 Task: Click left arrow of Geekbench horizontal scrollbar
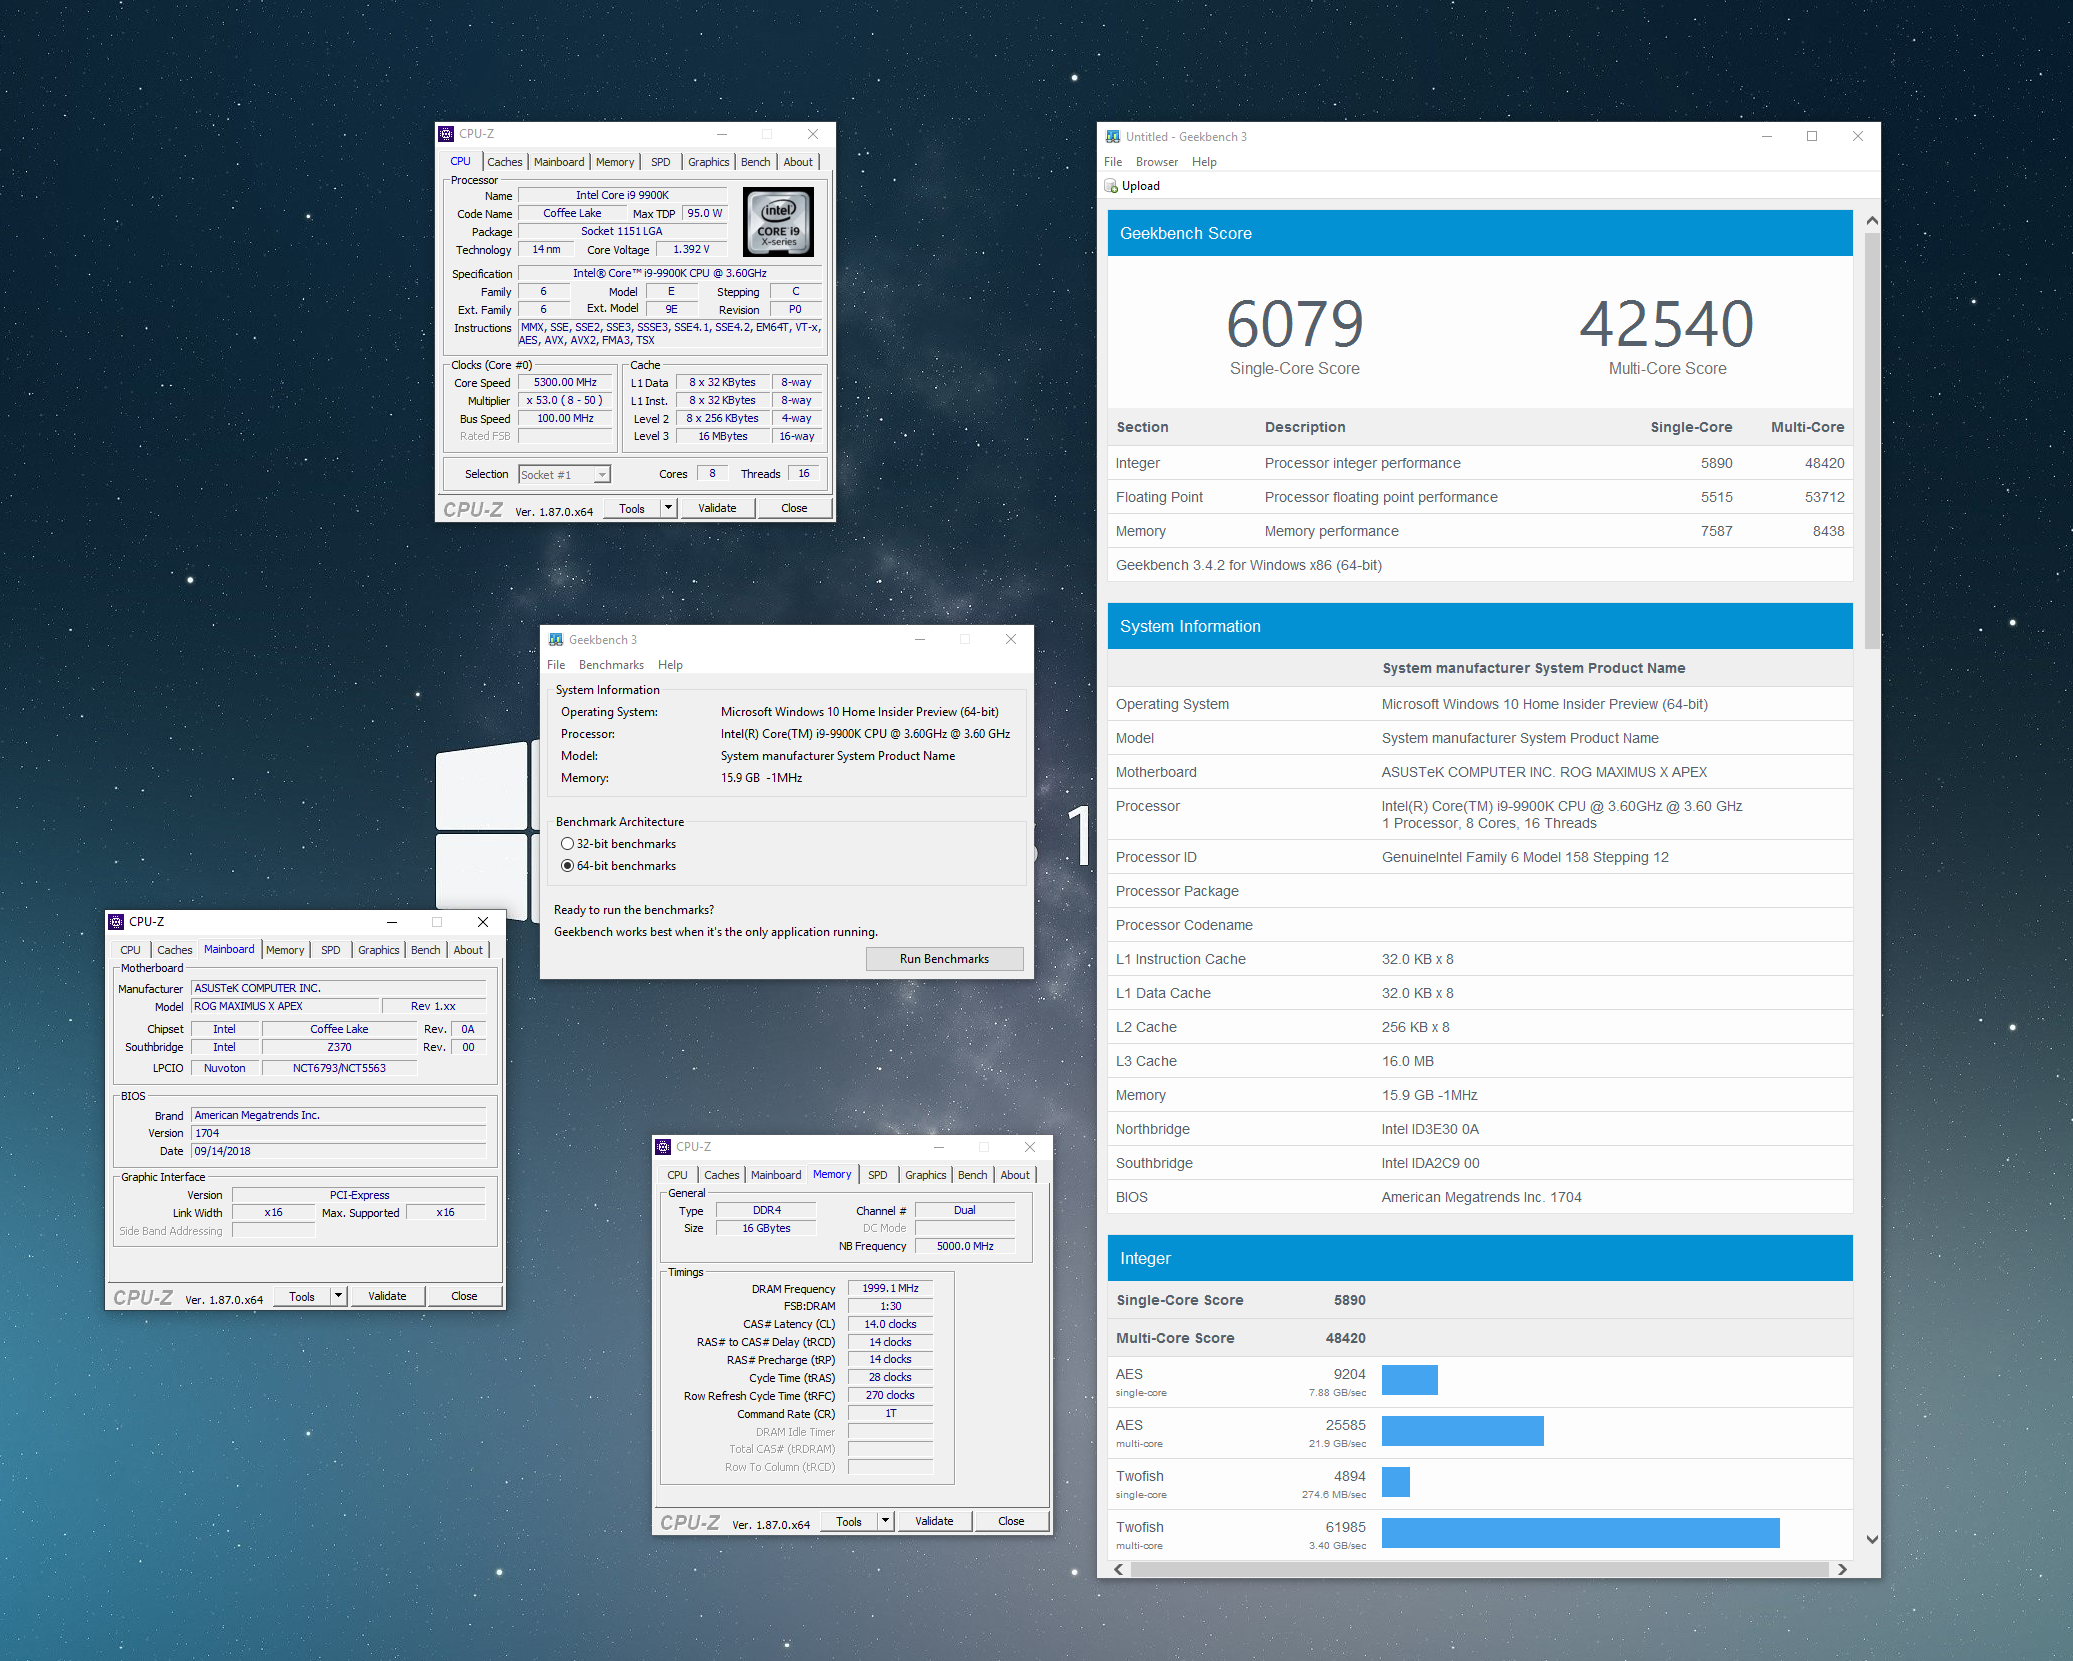pos(1118,1569)
